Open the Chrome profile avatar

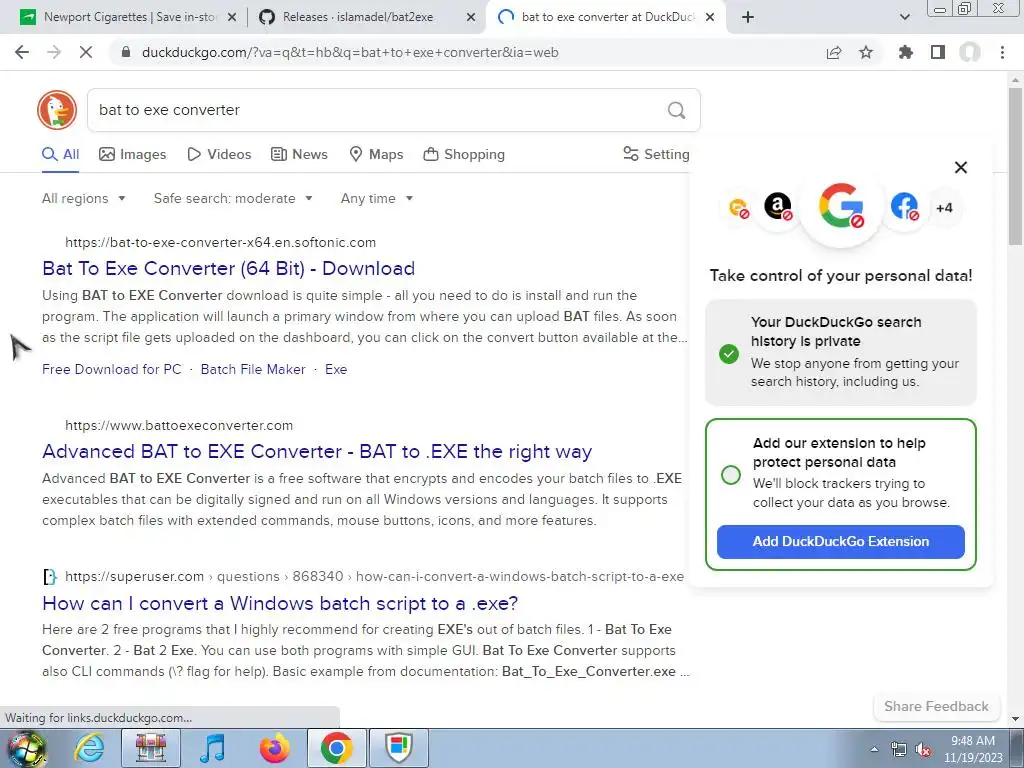[x=970, y=52]
